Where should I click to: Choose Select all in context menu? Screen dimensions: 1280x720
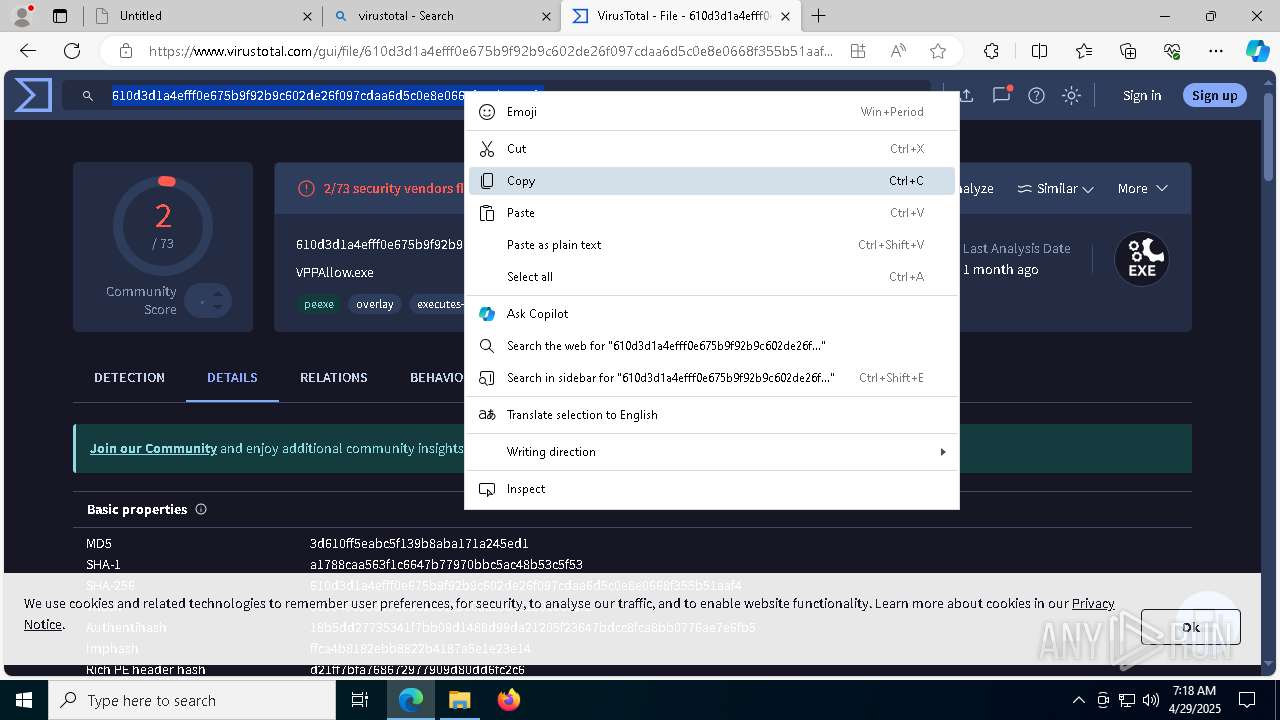(x=712, y=277)
